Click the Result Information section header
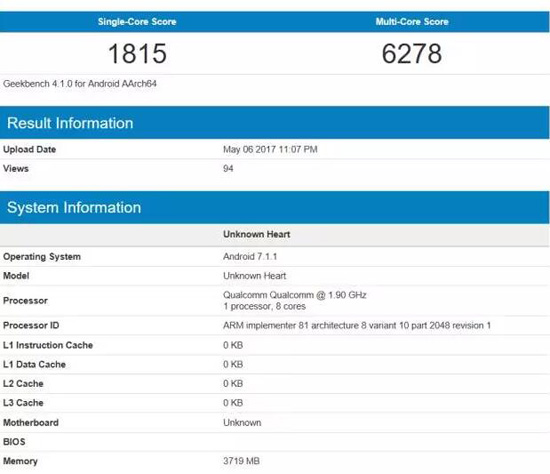The height and width of the screenshot is (474, 550). (x=70, y=123)
